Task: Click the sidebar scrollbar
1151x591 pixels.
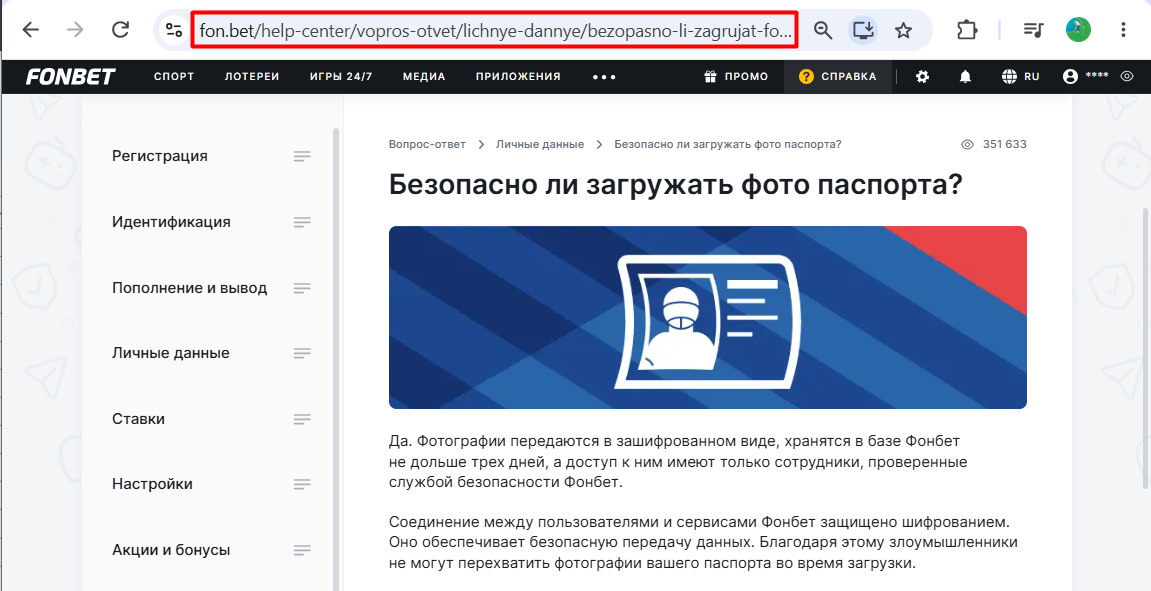Action: pyautogui.click(x=336, y=360)
